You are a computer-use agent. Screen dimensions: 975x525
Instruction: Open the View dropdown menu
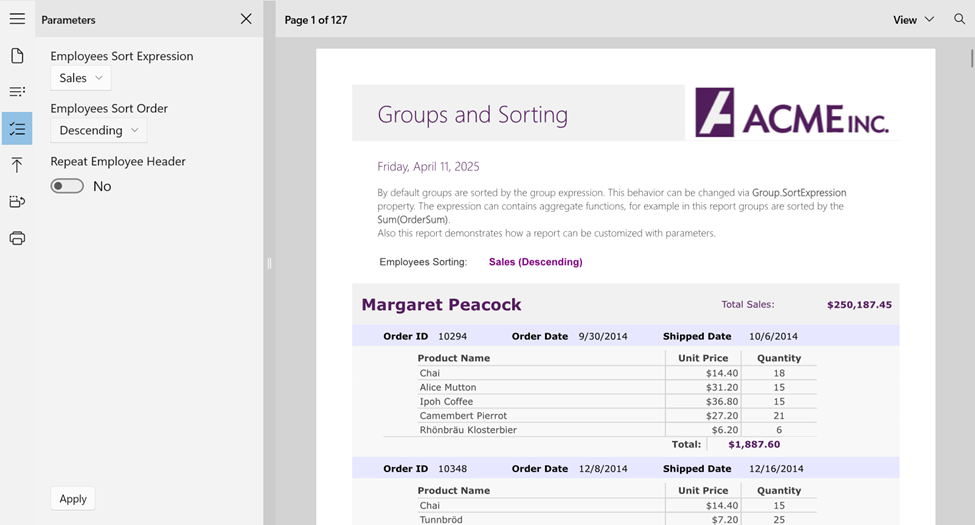pos(913,20)
